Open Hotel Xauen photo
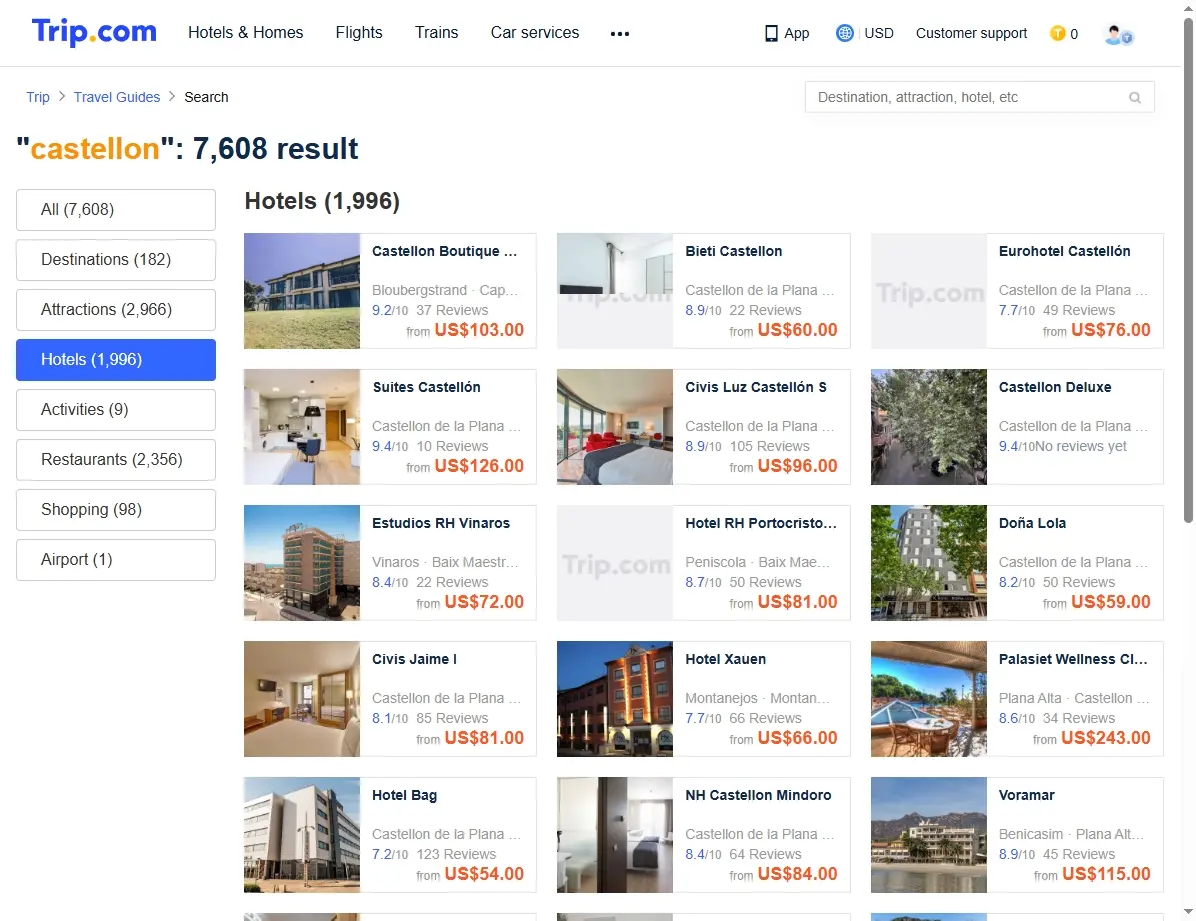Viewport: 1196px width, 921px height. coord(615,699)
